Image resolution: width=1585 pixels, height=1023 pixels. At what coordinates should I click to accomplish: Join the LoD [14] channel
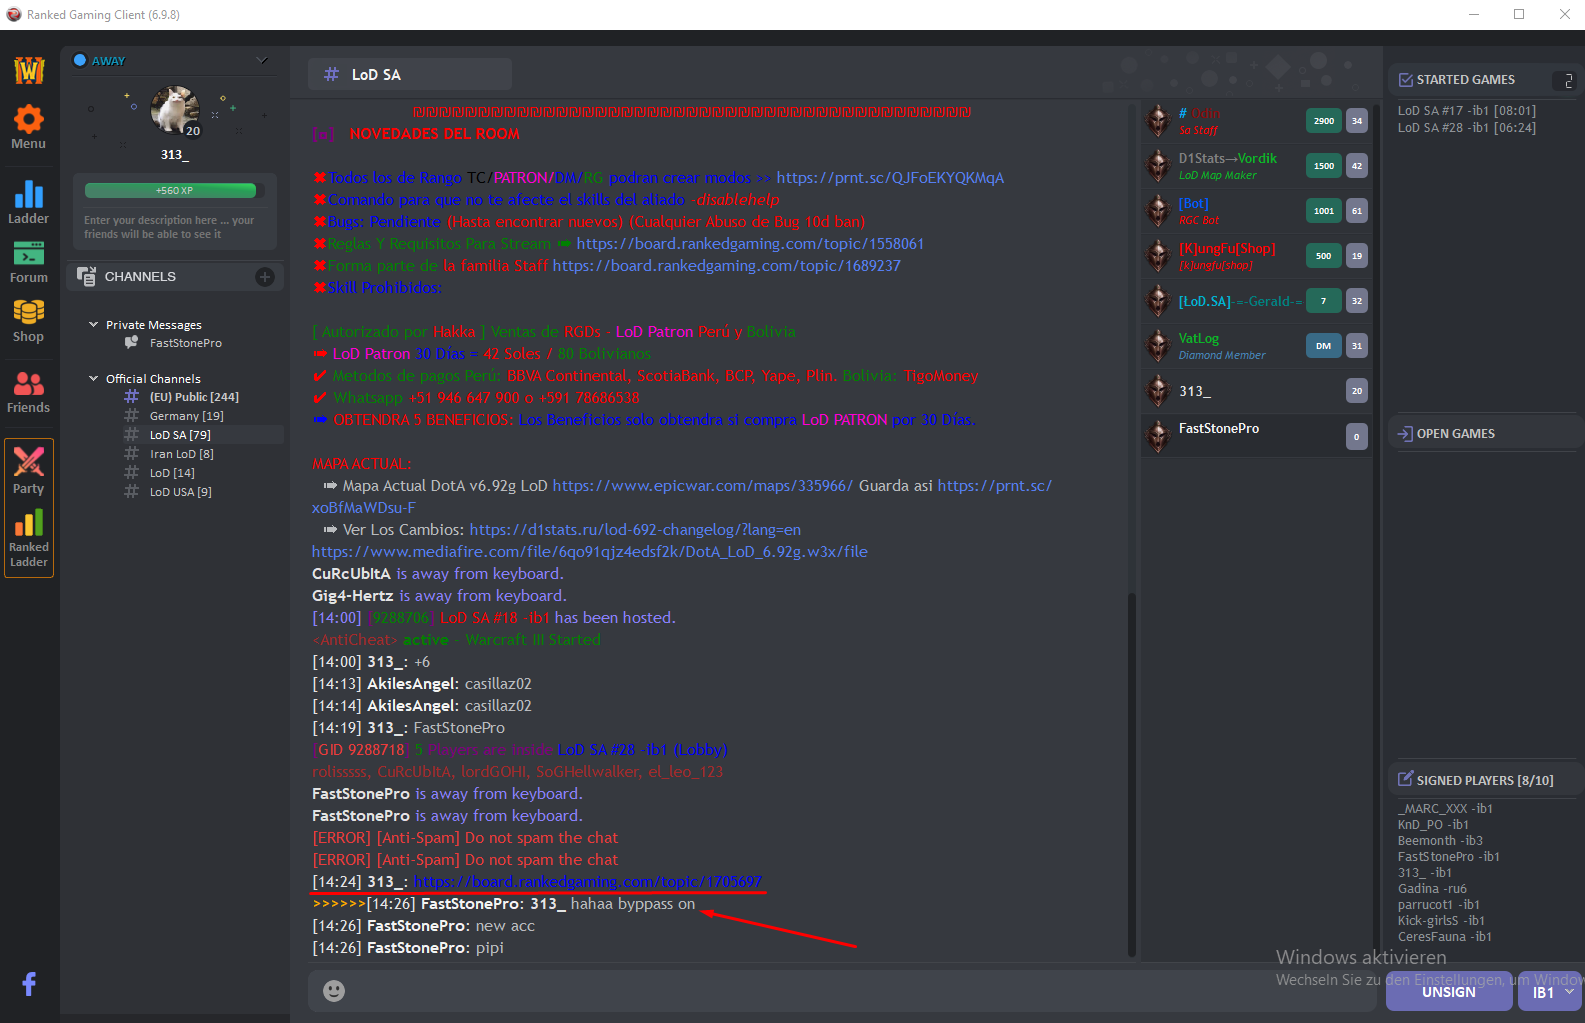(x=172, y=473)
